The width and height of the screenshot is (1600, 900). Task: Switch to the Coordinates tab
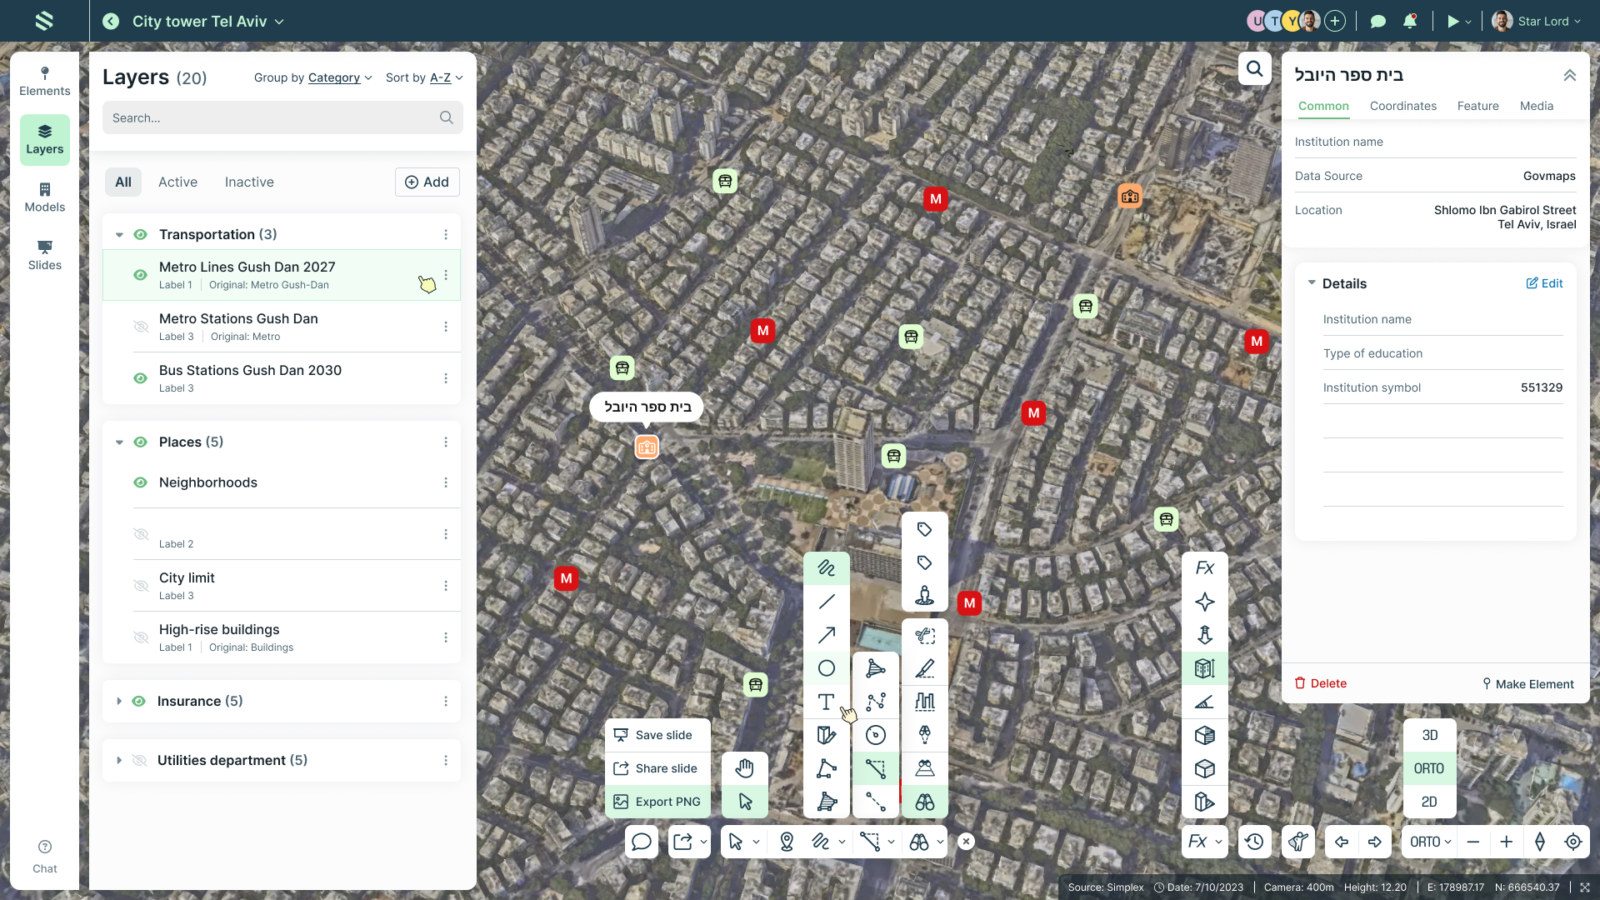pos(1402,106)
